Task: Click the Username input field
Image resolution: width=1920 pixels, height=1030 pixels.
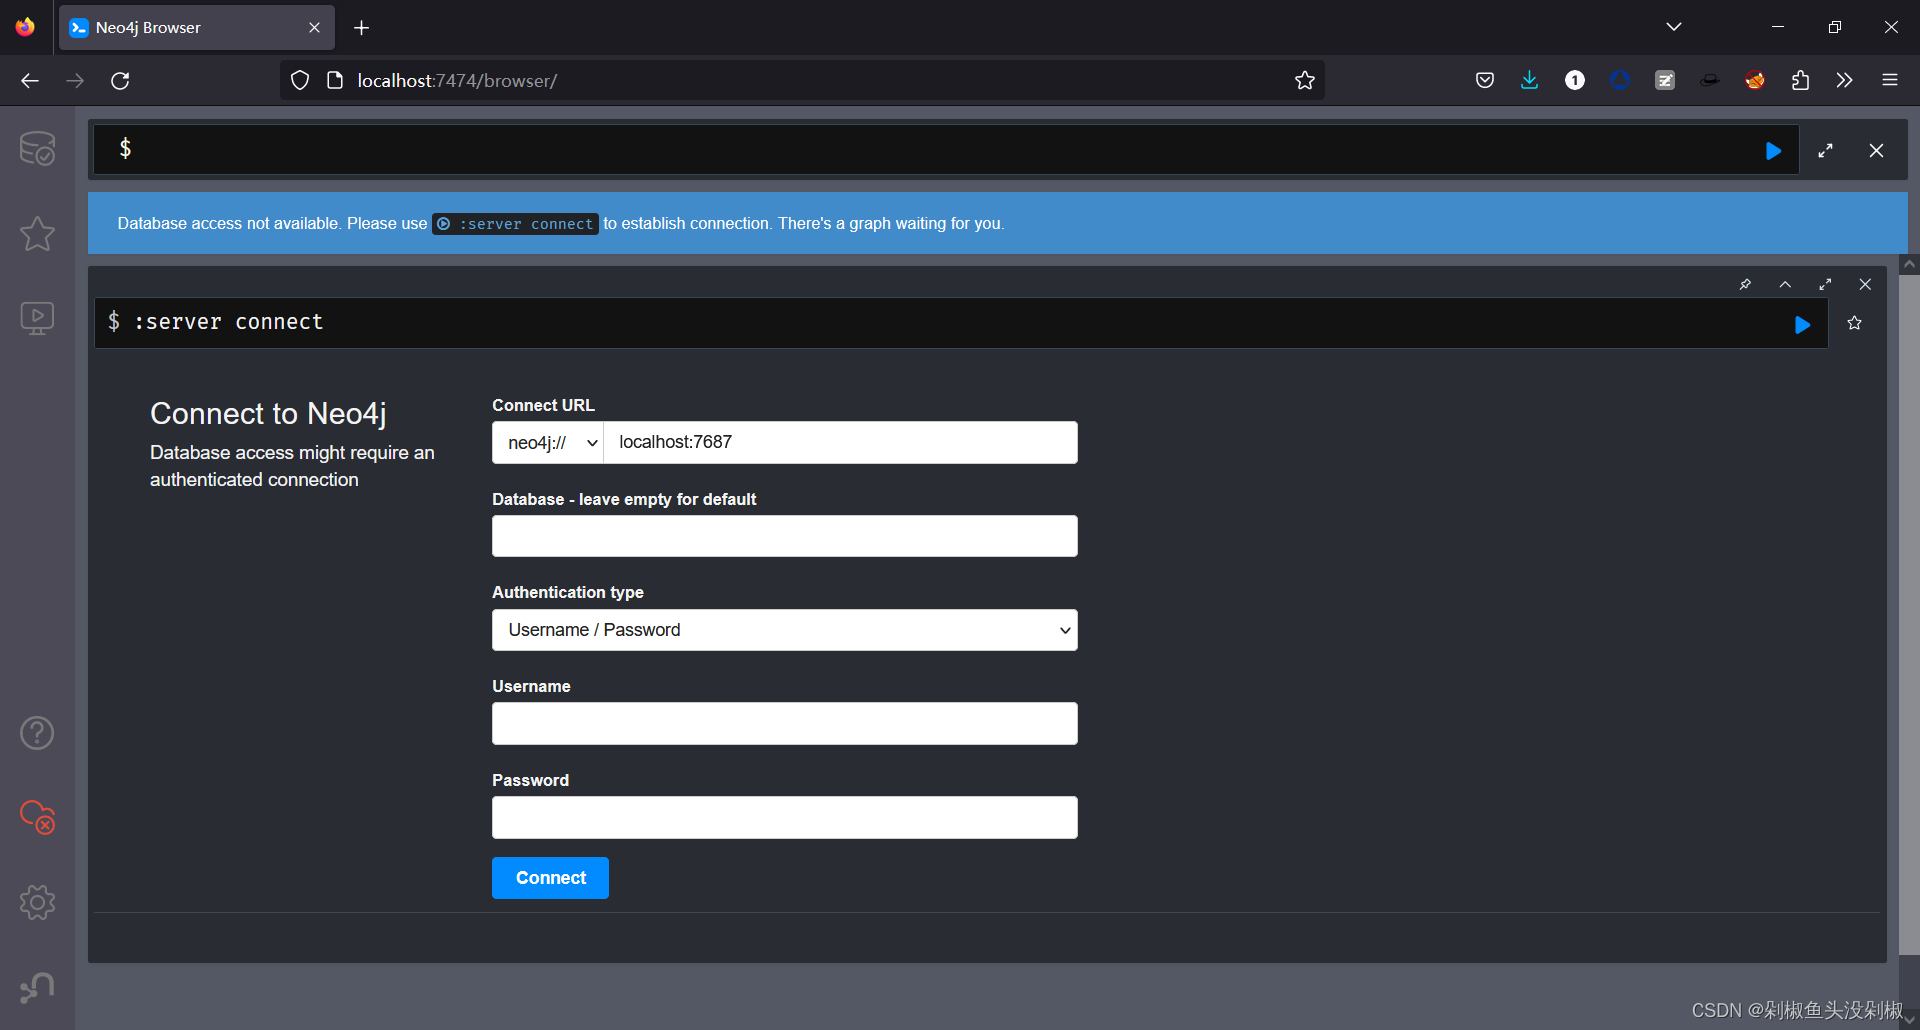Action: pos(785,723)
